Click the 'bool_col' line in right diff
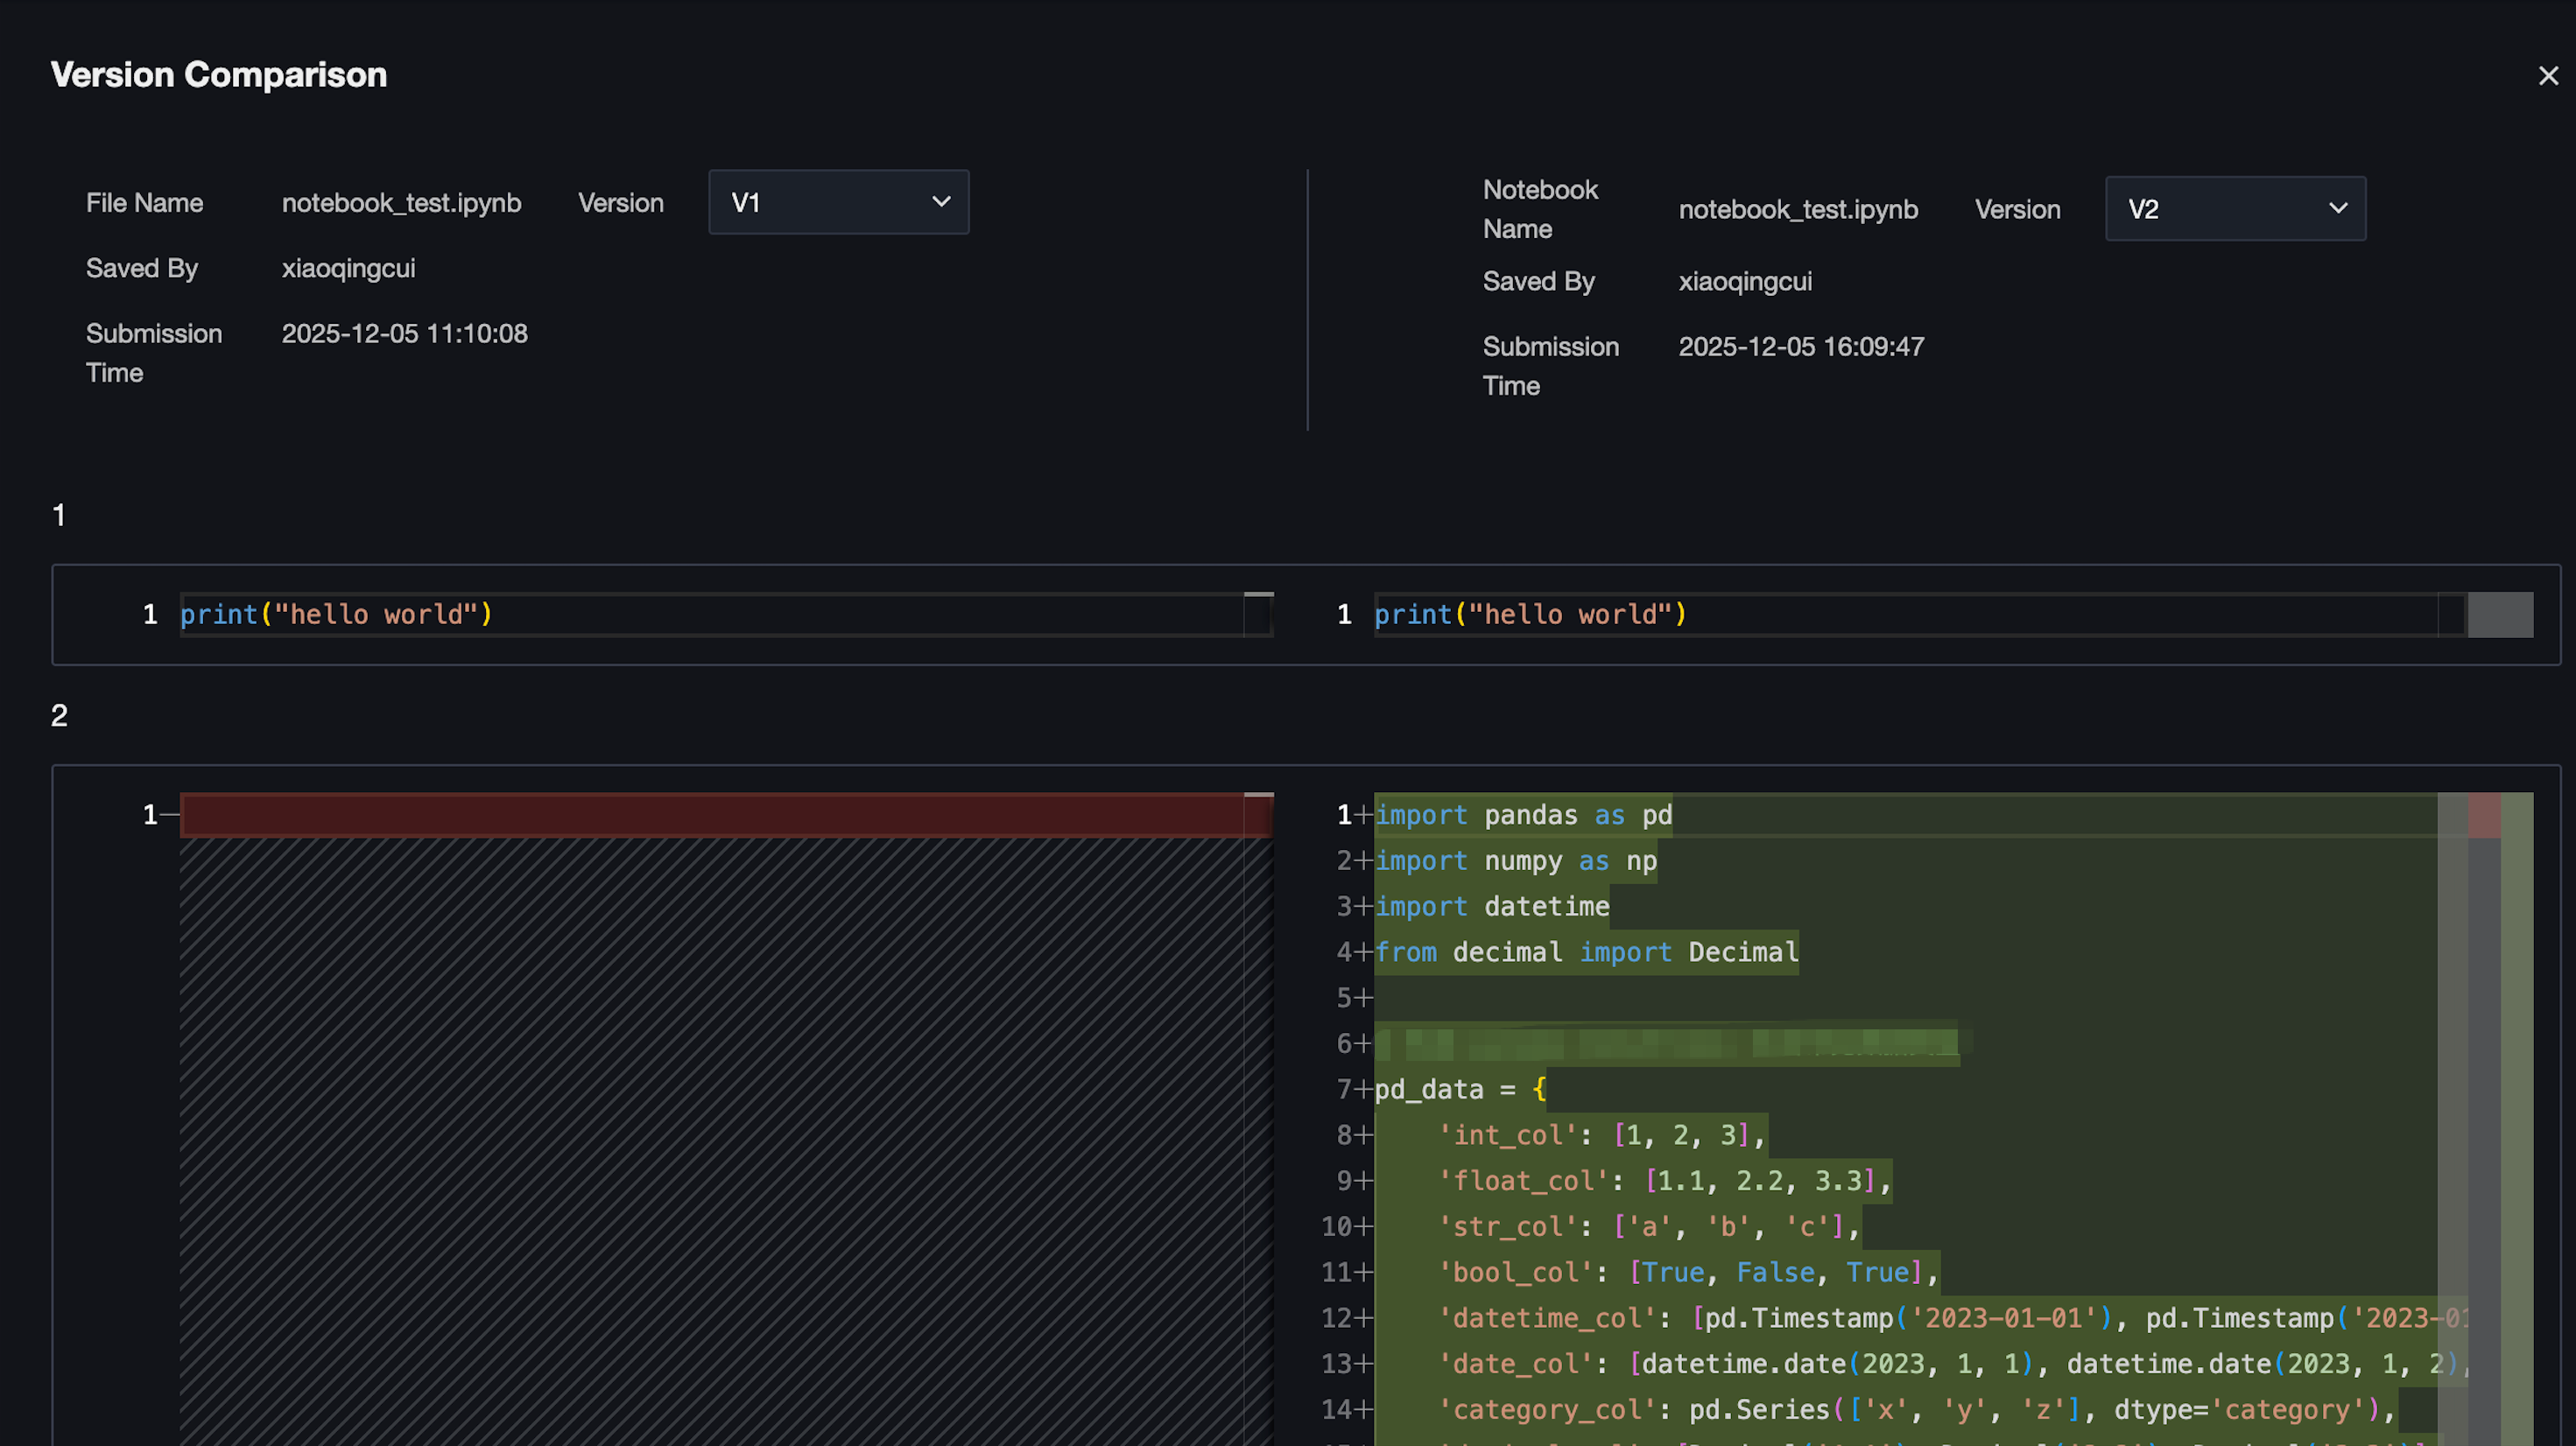 coord(1688,1272)
